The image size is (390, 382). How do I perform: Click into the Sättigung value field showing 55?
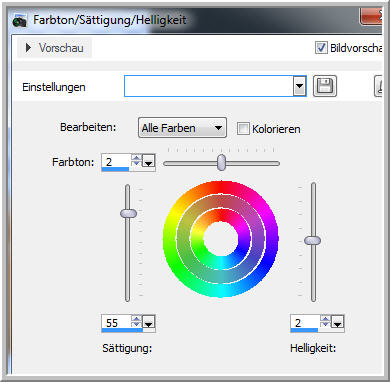tap(116, 322)
